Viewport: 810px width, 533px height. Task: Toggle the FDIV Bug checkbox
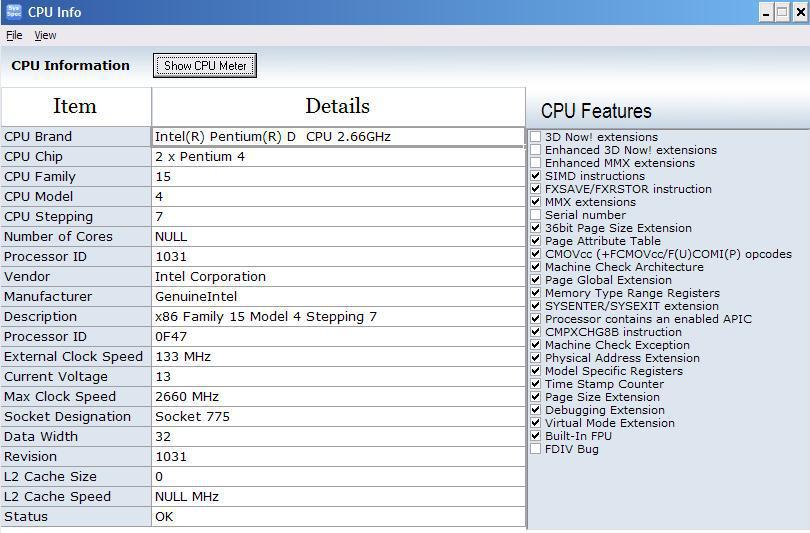[x=536, y=449]
